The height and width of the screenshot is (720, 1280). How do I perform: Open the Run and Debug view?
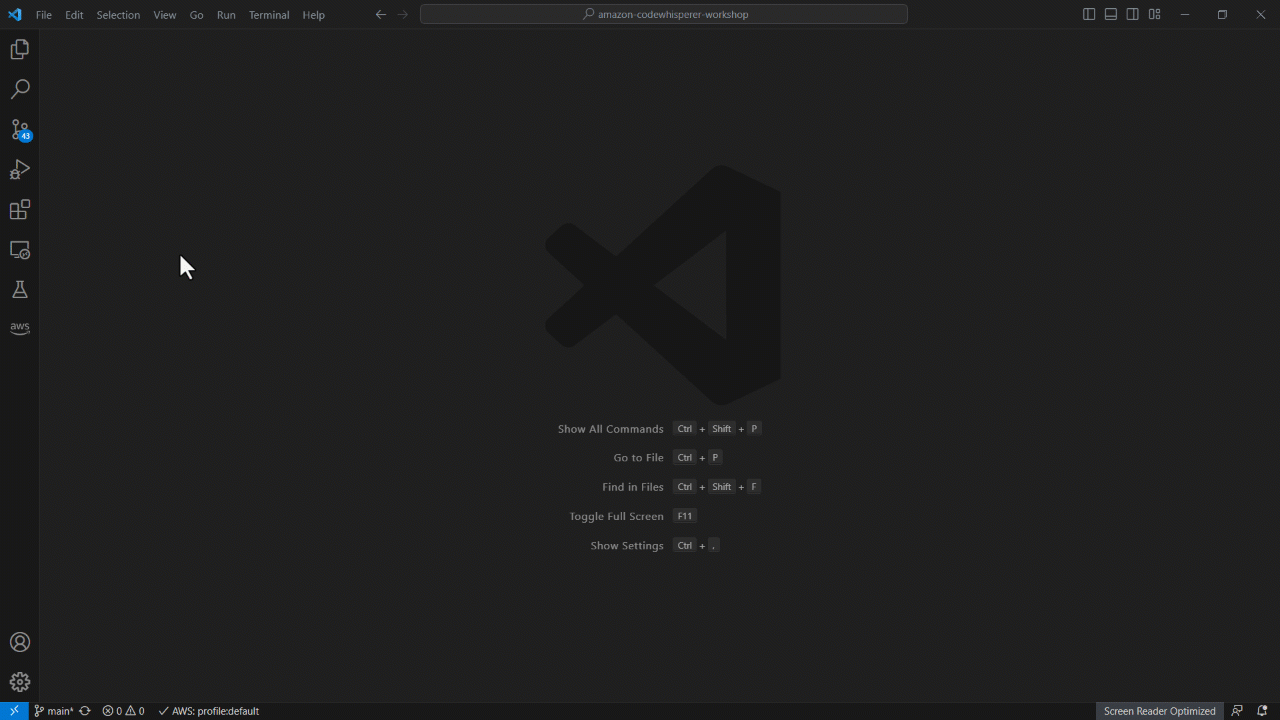20,170
